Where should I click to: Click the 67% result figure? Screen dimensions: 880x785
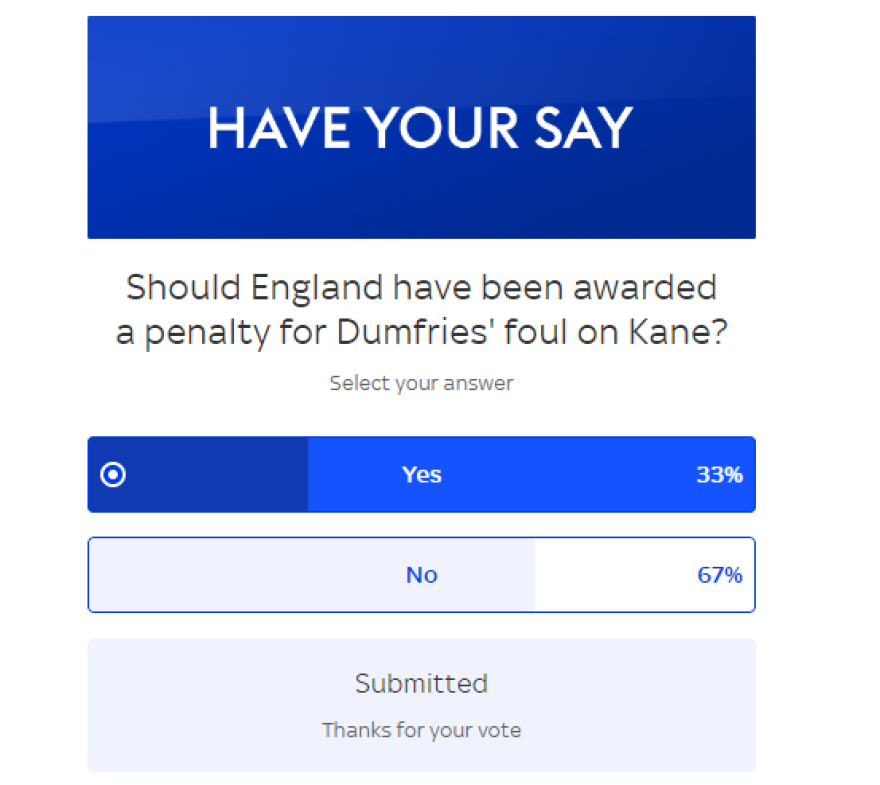pyautogui.click(x=719, y=575)
